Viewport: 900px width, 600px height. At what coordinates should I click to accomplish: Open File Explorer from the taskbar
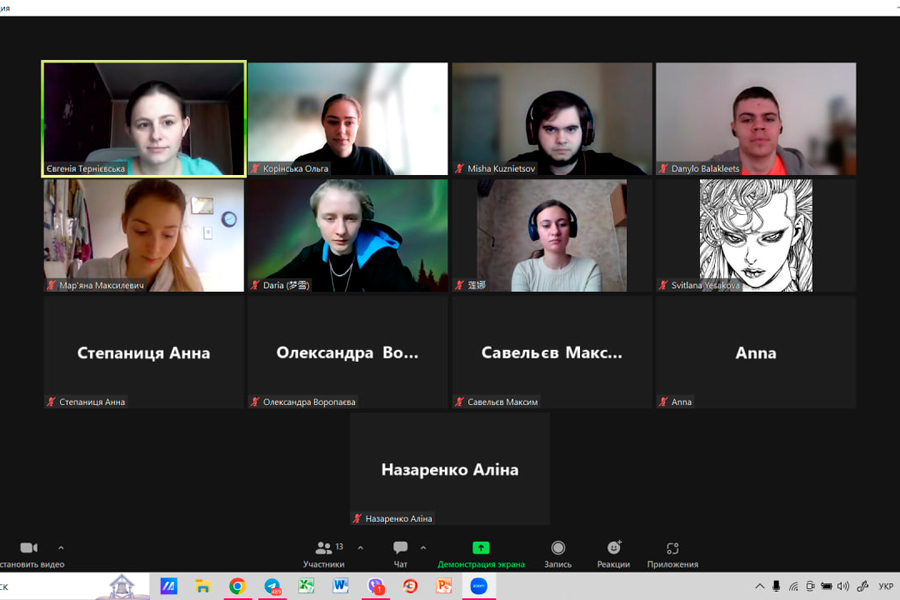(203, 586)
